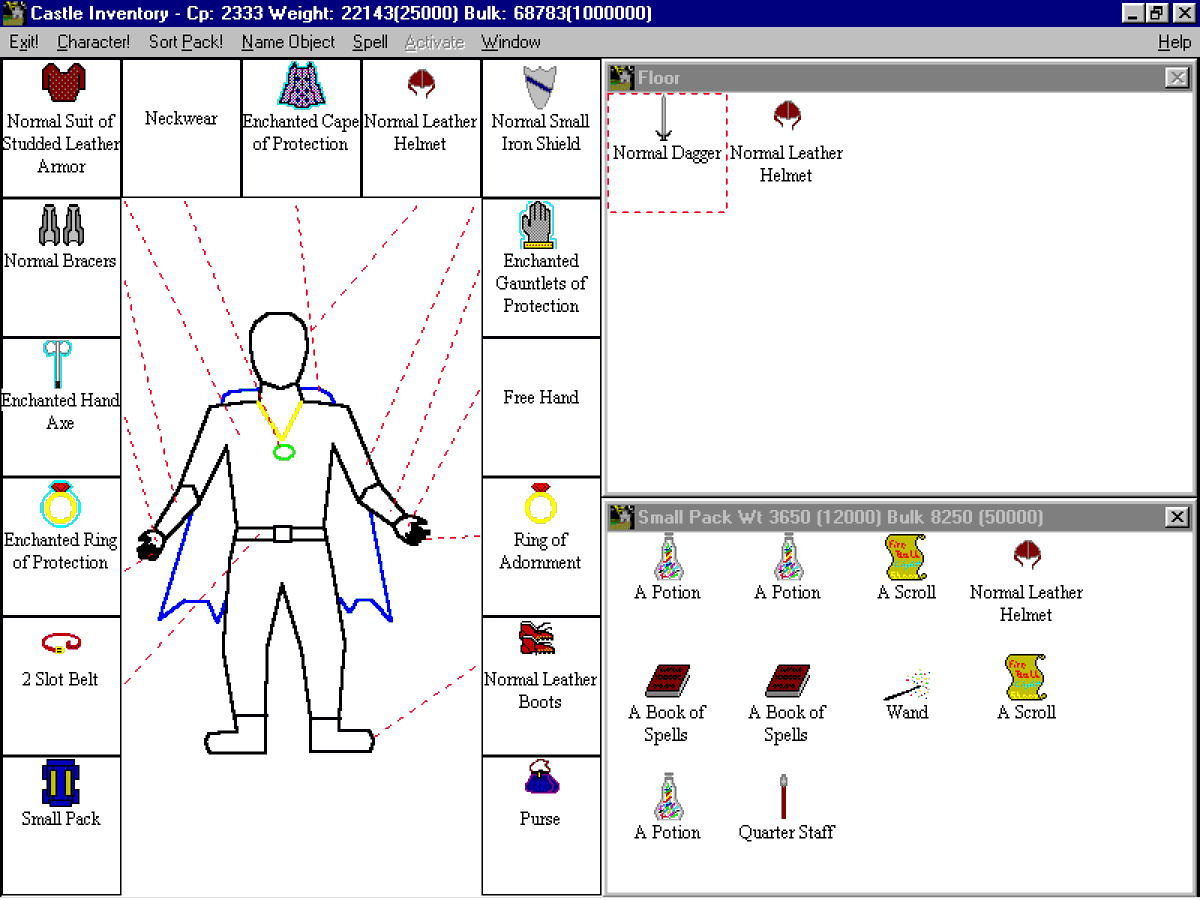This screenshot has height=900, width=1200.
Task: Click Sort Pack! in menu bar
Action: tap(186, 42)
